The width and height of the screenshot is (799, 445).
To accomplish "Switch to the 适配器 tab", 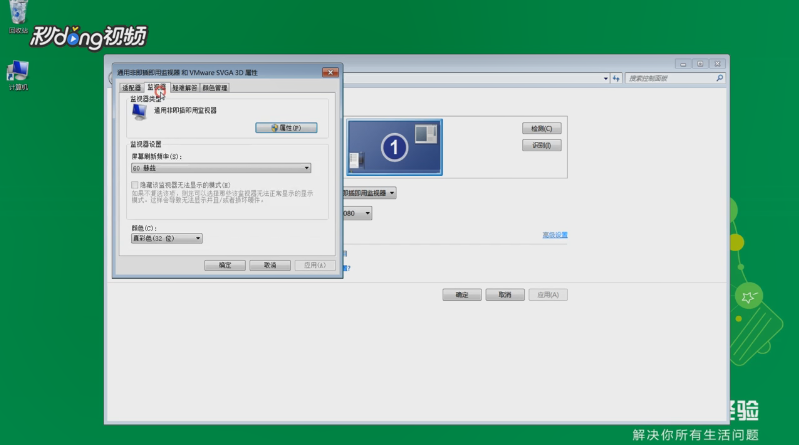I will click(x=131, y=88).
